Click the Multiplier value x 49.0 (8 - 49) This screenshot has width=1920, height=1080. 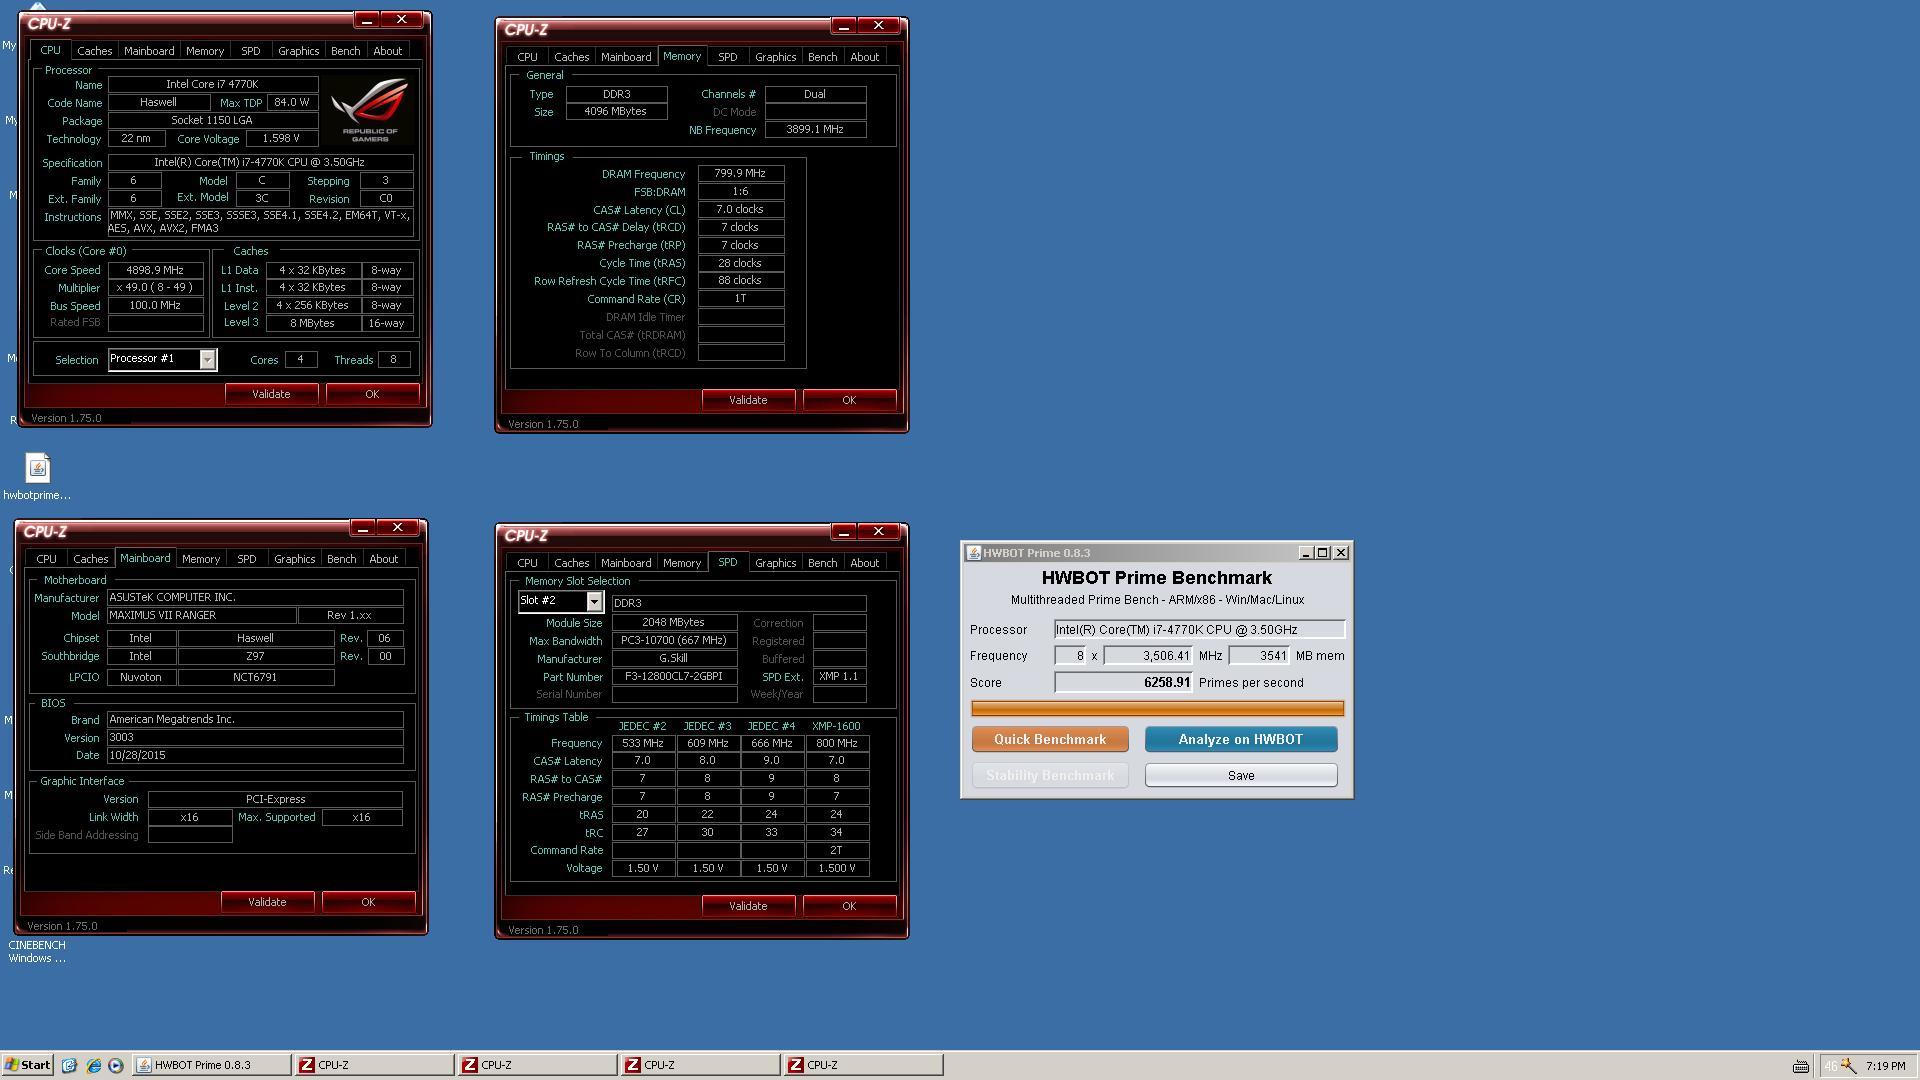155,288
